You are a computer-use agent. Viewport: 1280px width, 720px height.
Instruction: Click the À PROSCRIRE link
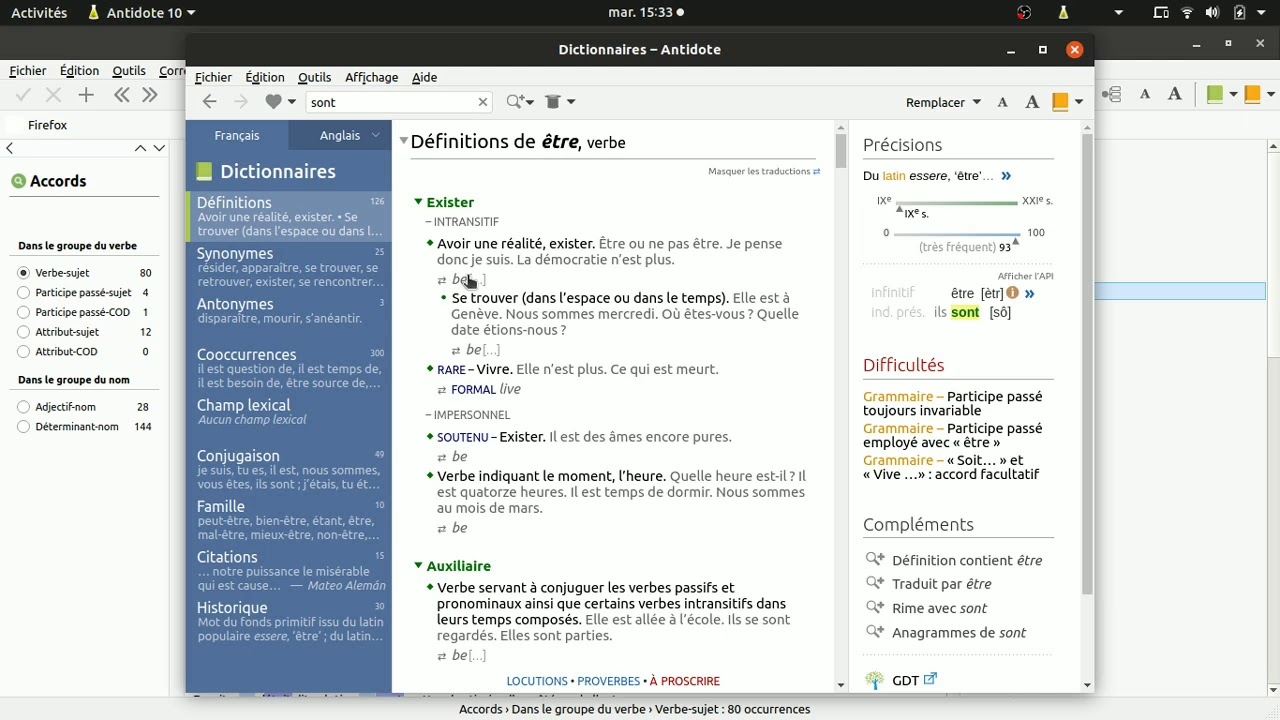point(685,681)
